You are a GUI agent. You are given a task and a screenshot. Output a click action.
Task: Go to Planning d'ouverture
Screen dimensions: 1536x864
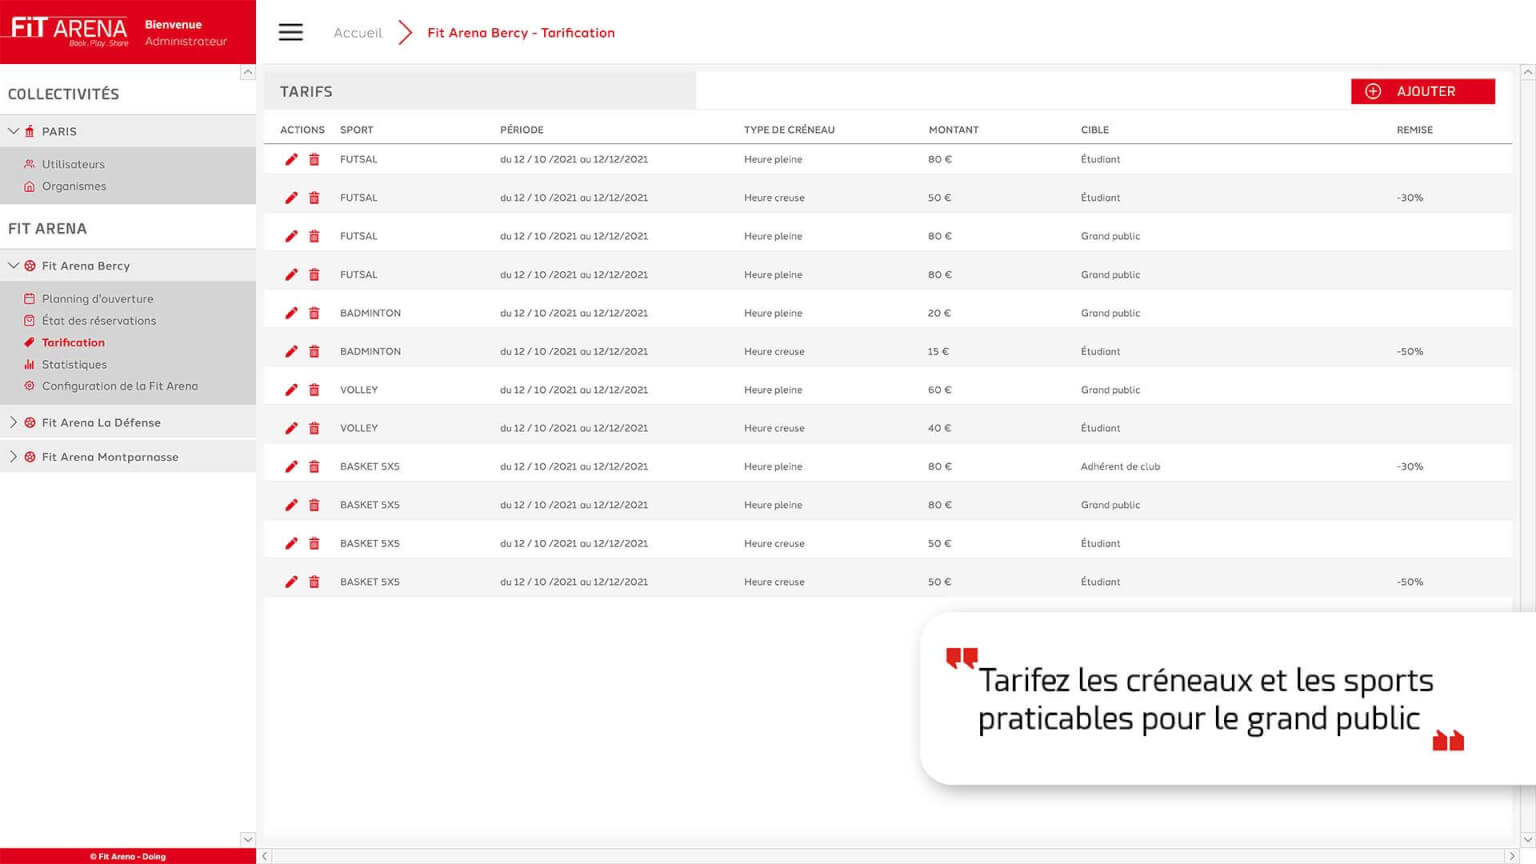(97, 299)
